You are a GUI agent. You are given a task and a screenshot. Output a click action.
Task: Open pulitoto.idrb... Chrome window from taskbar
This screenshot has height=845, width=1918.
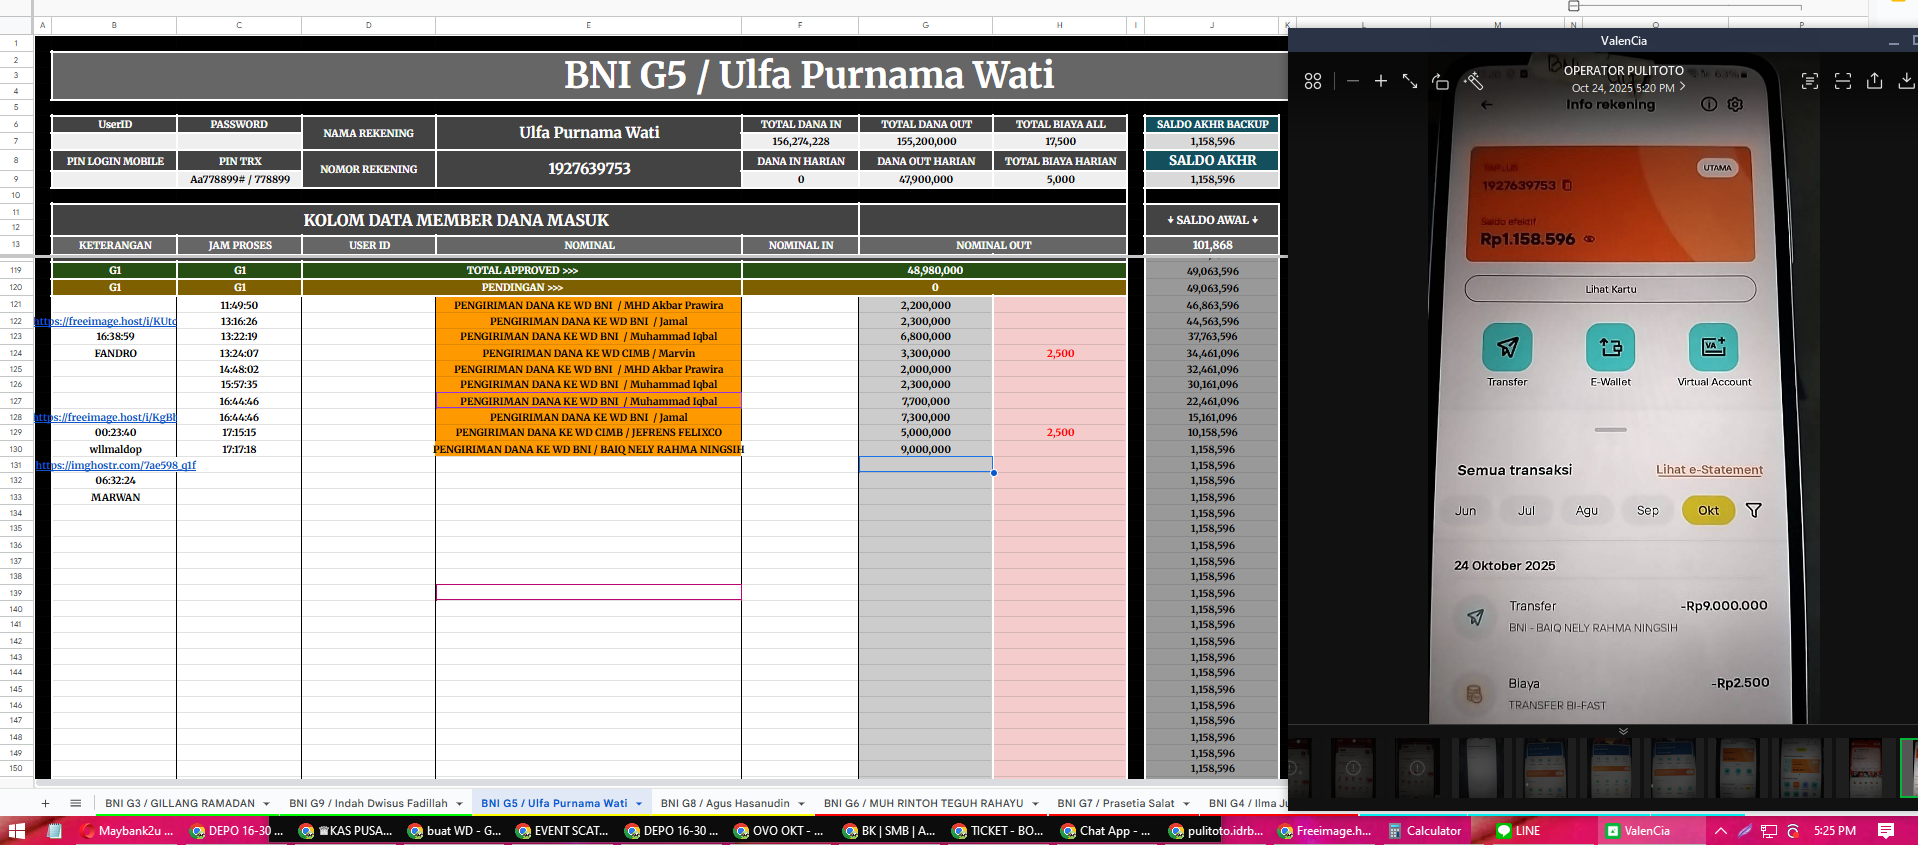coord(1215,831)
